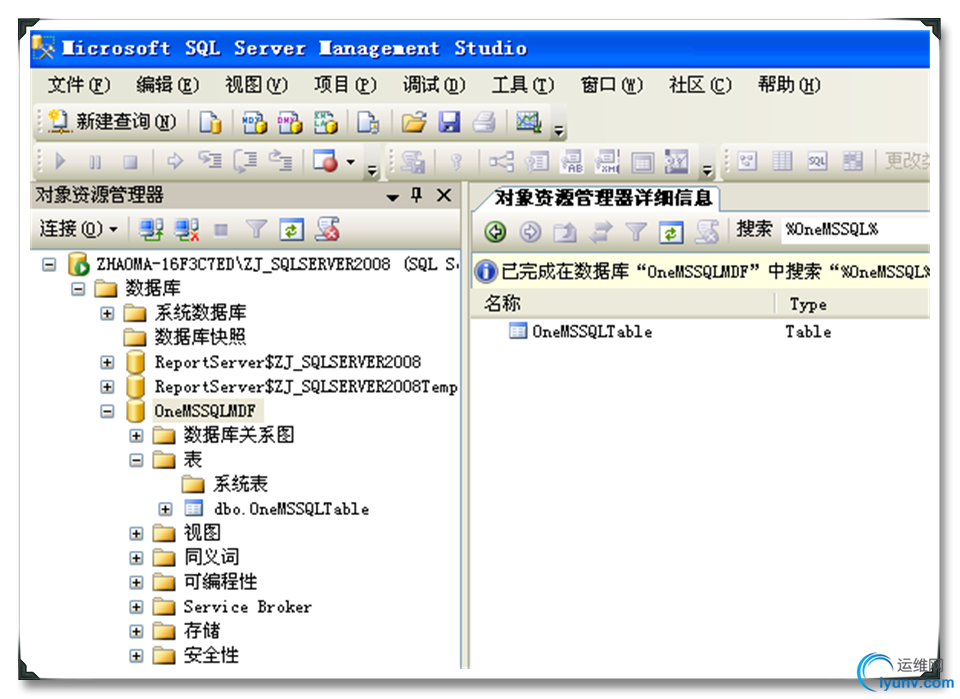Expand the ReportServer$ZJ_SQLSERVER2008Temp database
This screenshot has height=699, width=960.
107,387
